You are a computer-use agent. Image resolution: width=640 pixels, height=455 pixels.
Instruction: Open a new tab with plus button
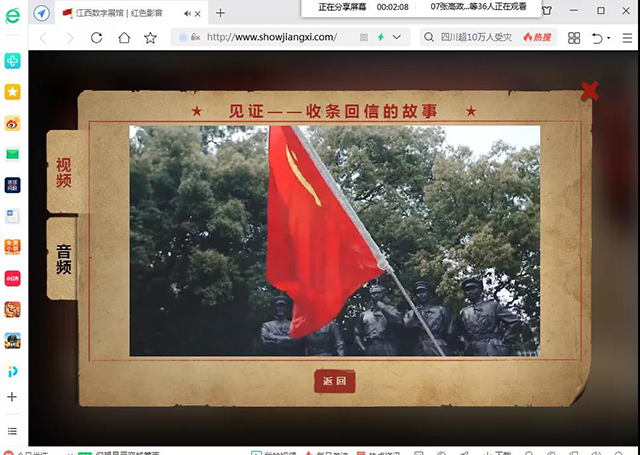pyautogui.click(x=220, y=12)
